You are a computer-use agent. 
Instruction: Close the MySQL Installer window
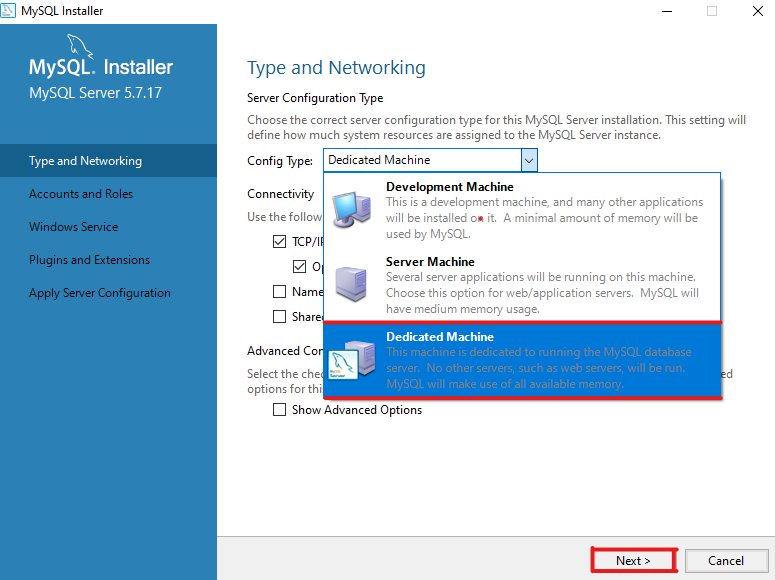click(758, 11)
